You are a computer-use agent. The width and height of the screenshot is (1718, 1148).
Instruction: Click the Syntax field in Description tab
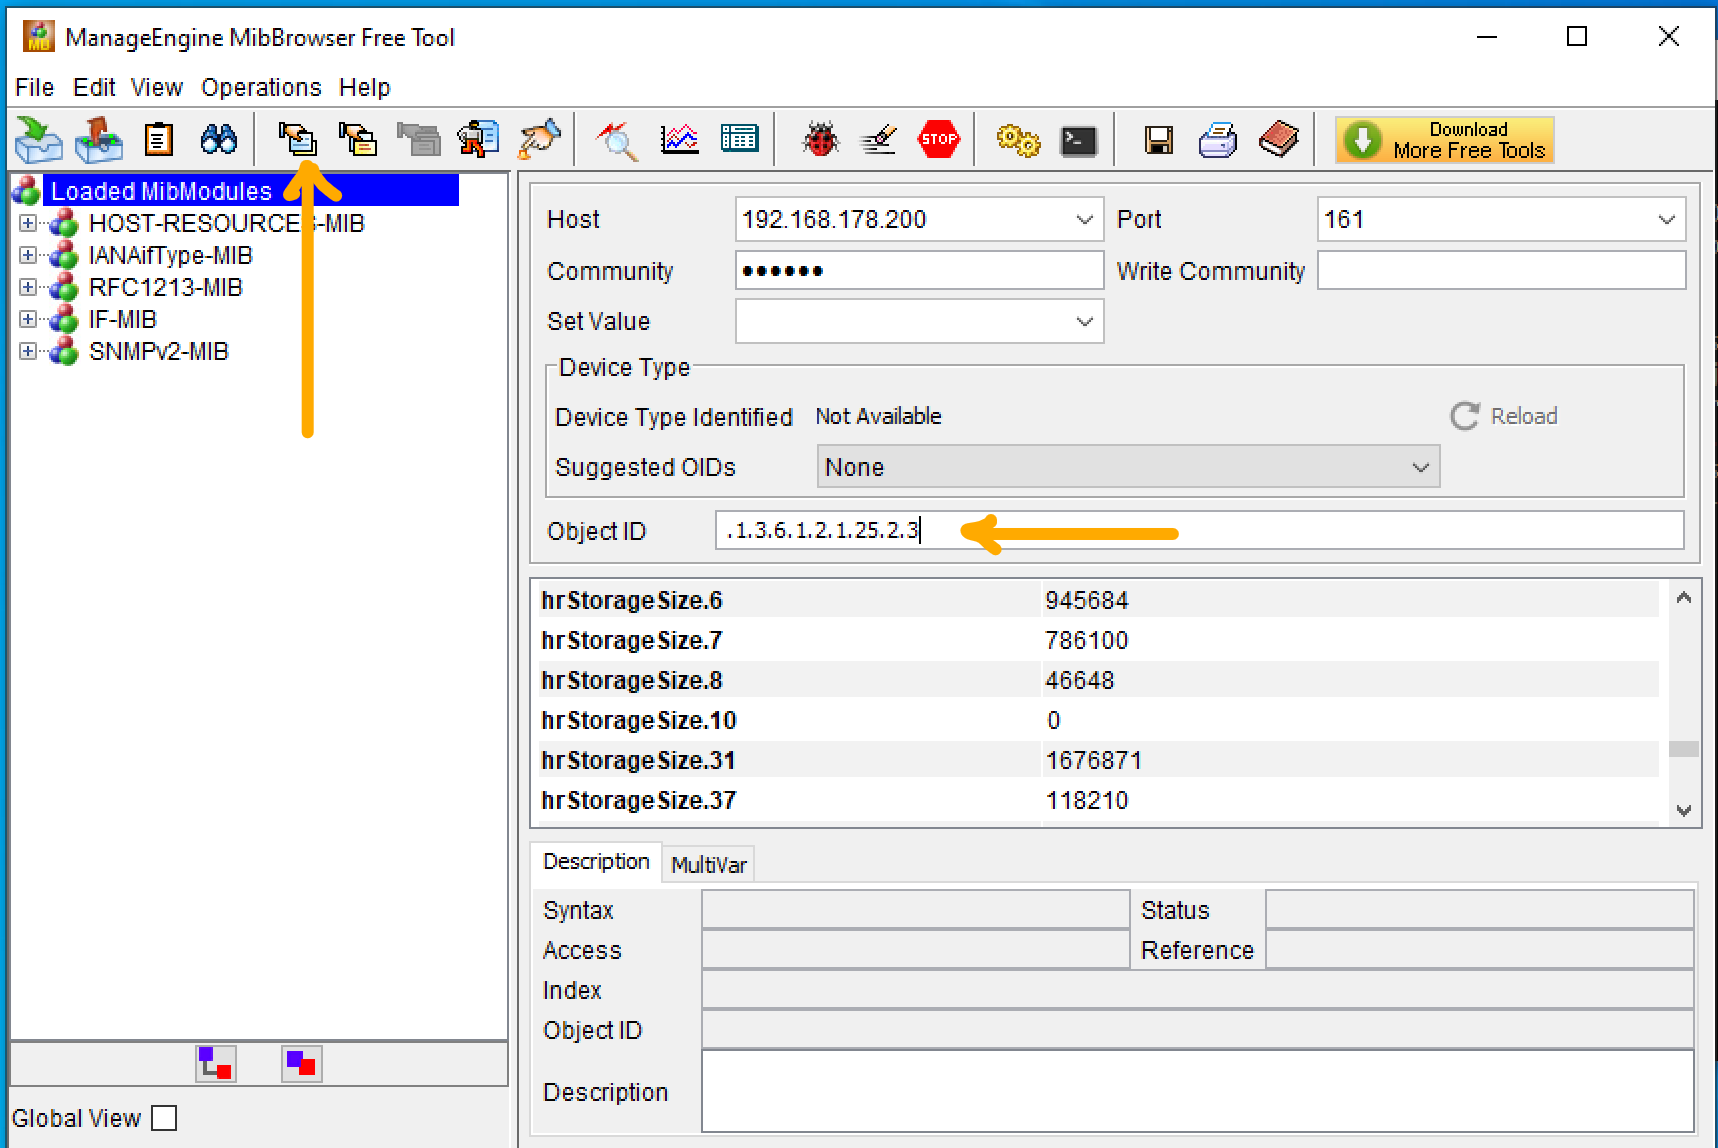[915, 910]
